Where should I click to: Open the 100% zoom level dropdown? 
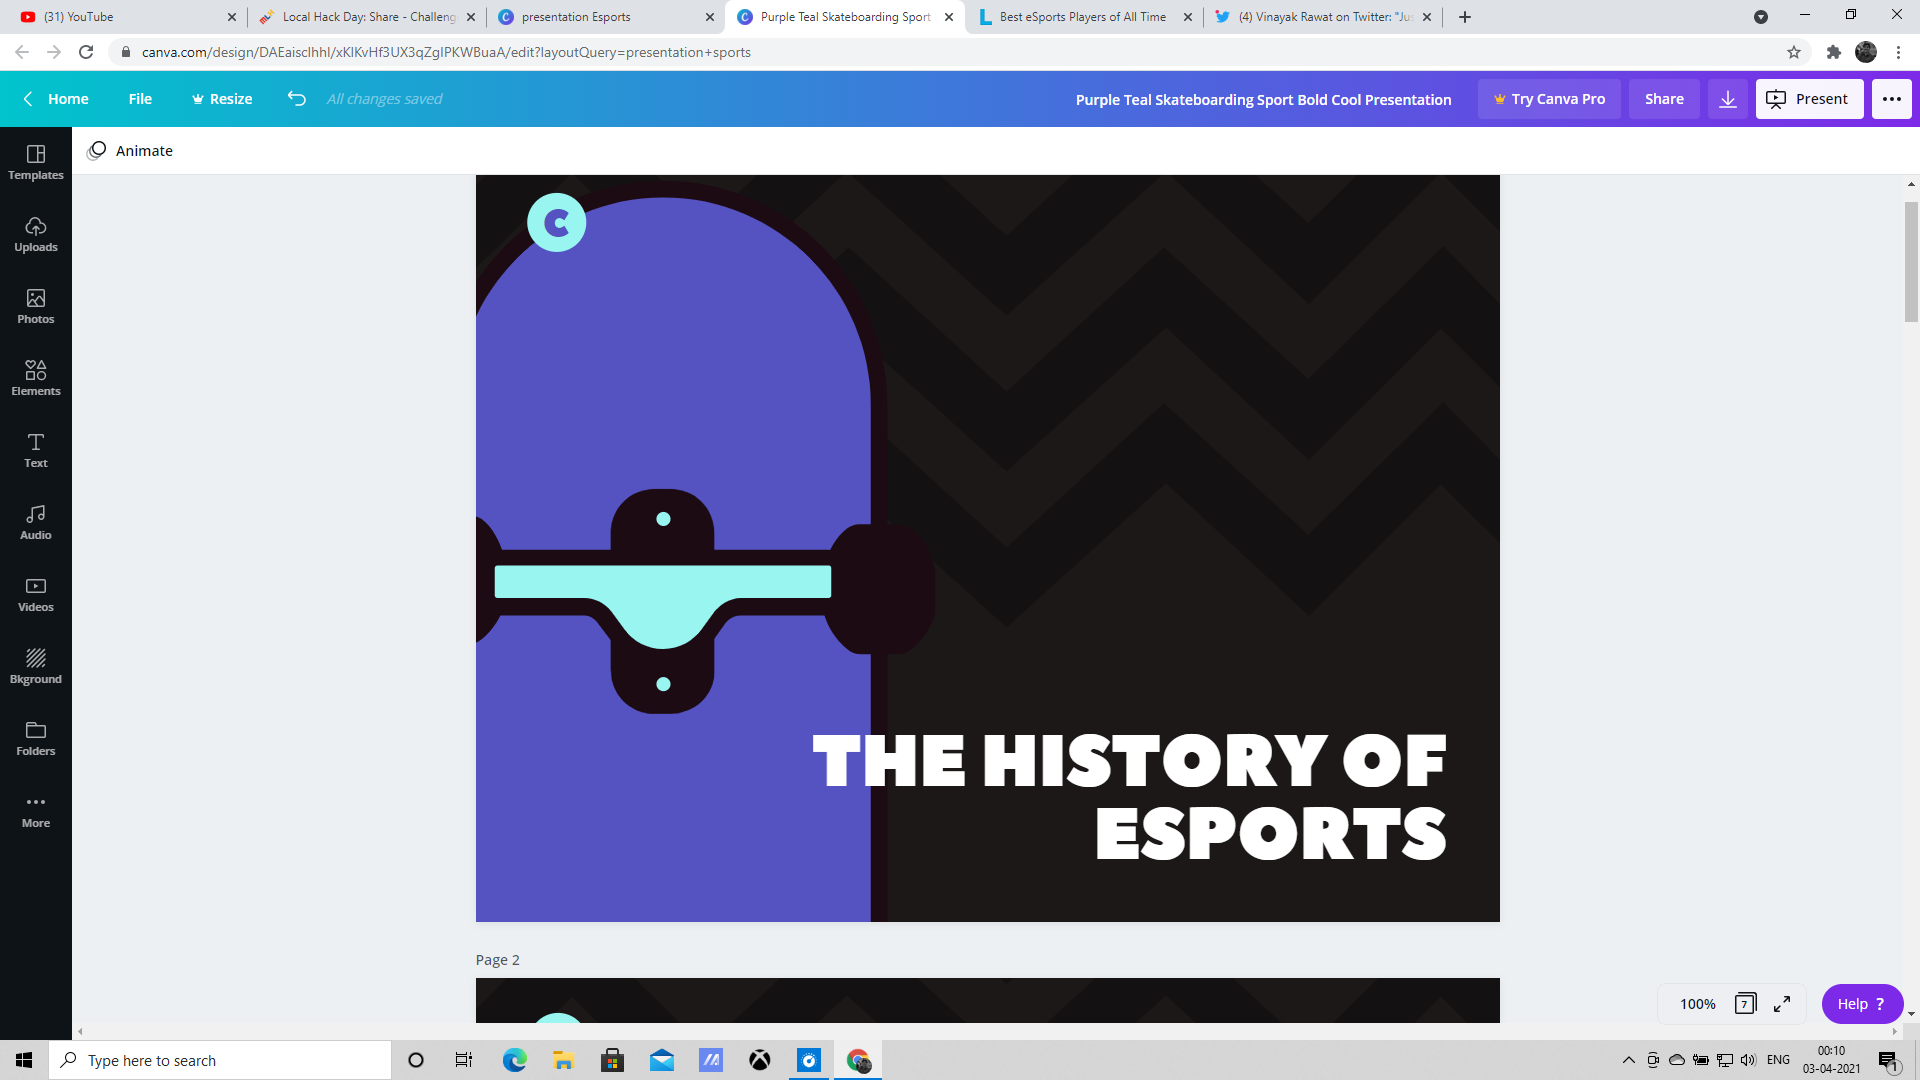(1697, 1004)
